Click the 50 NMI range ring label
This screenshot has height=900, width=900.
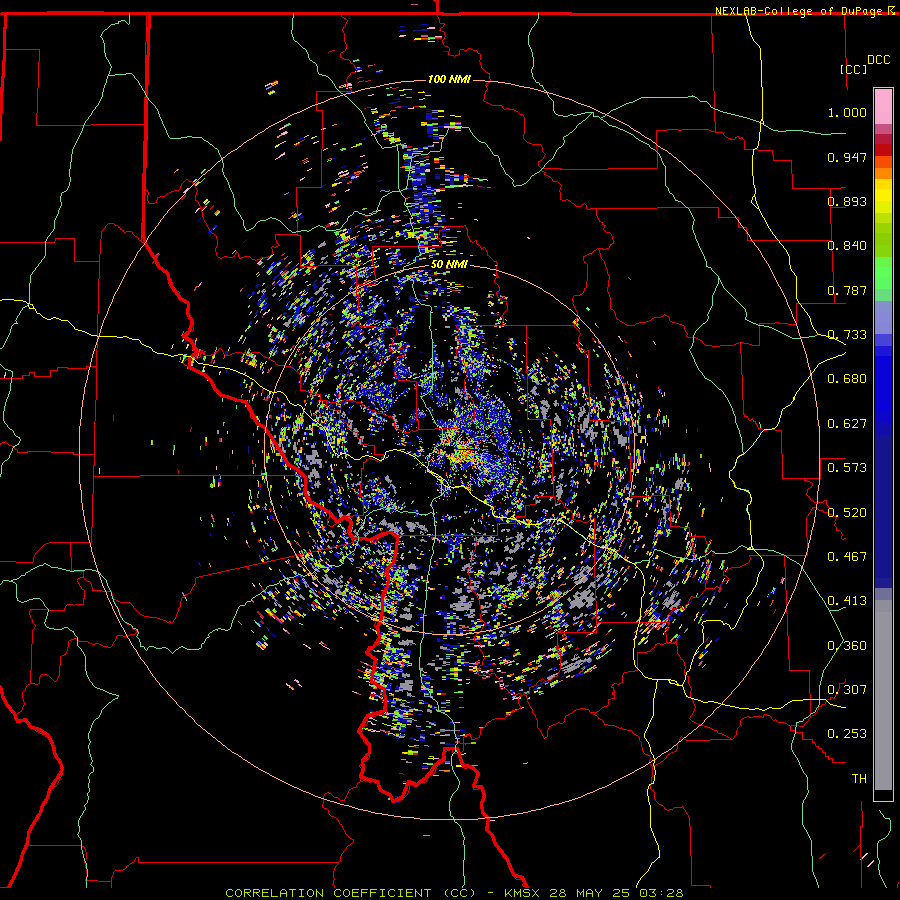(x=449, y=265)
